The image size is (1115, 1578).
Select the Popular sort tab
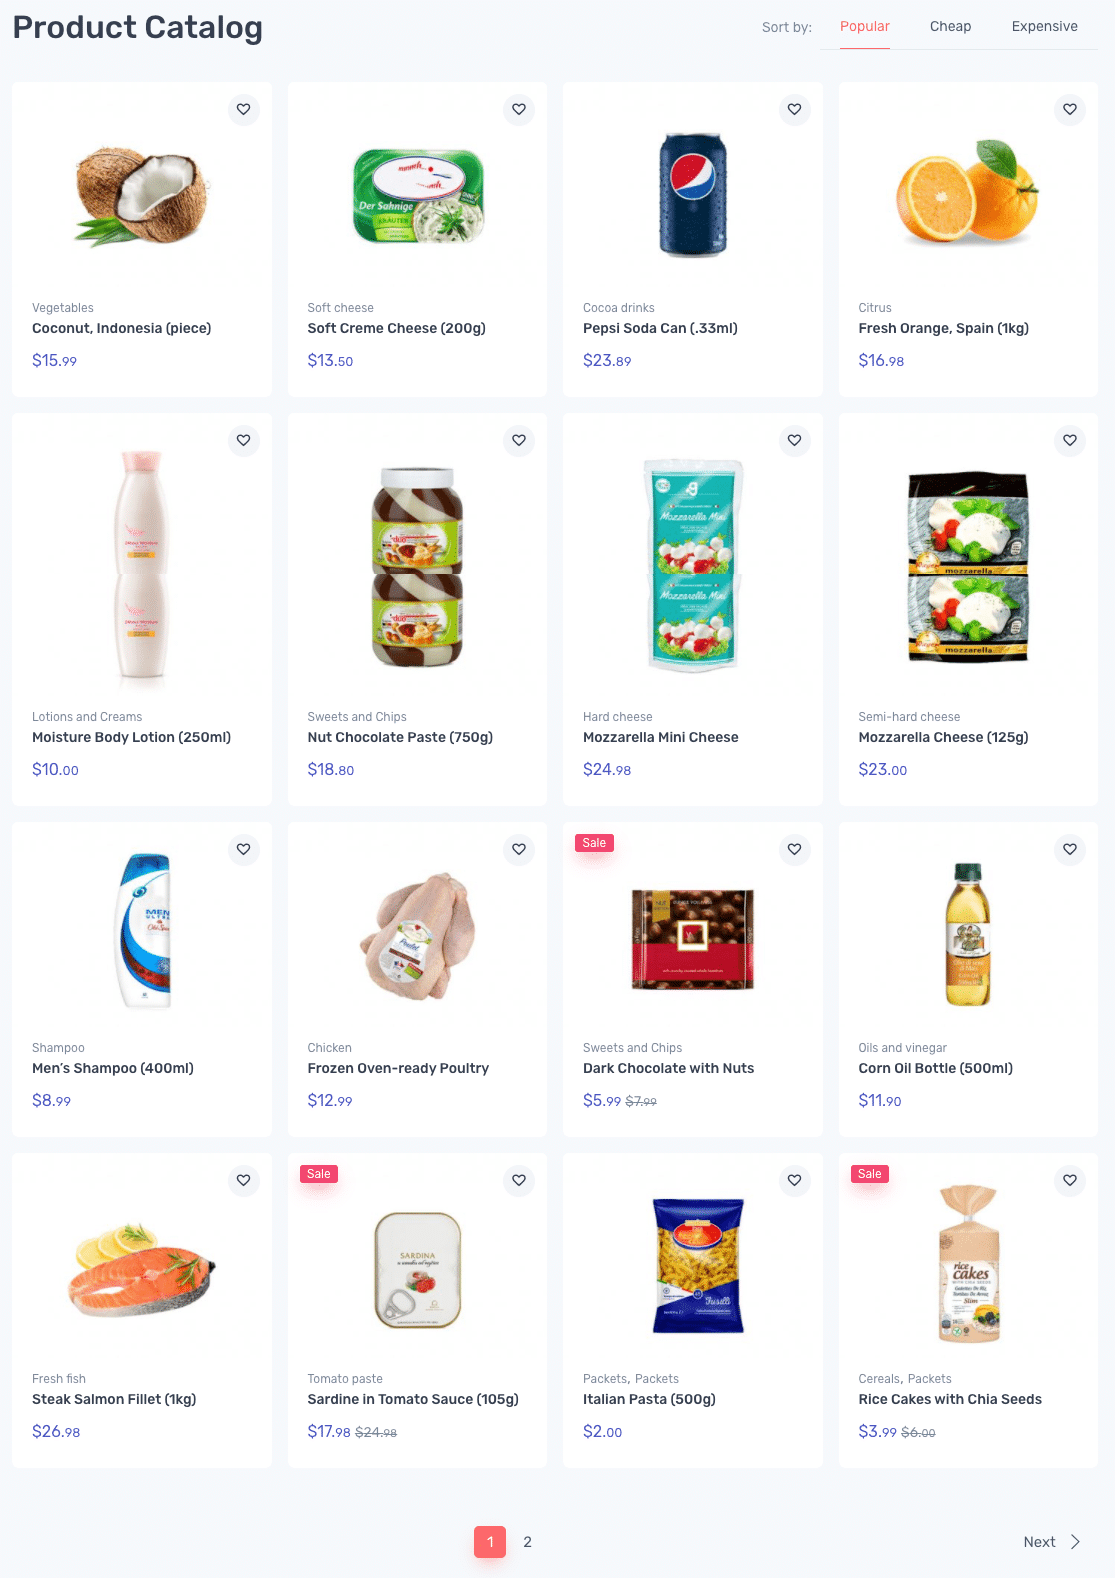(x=865, y=26)
